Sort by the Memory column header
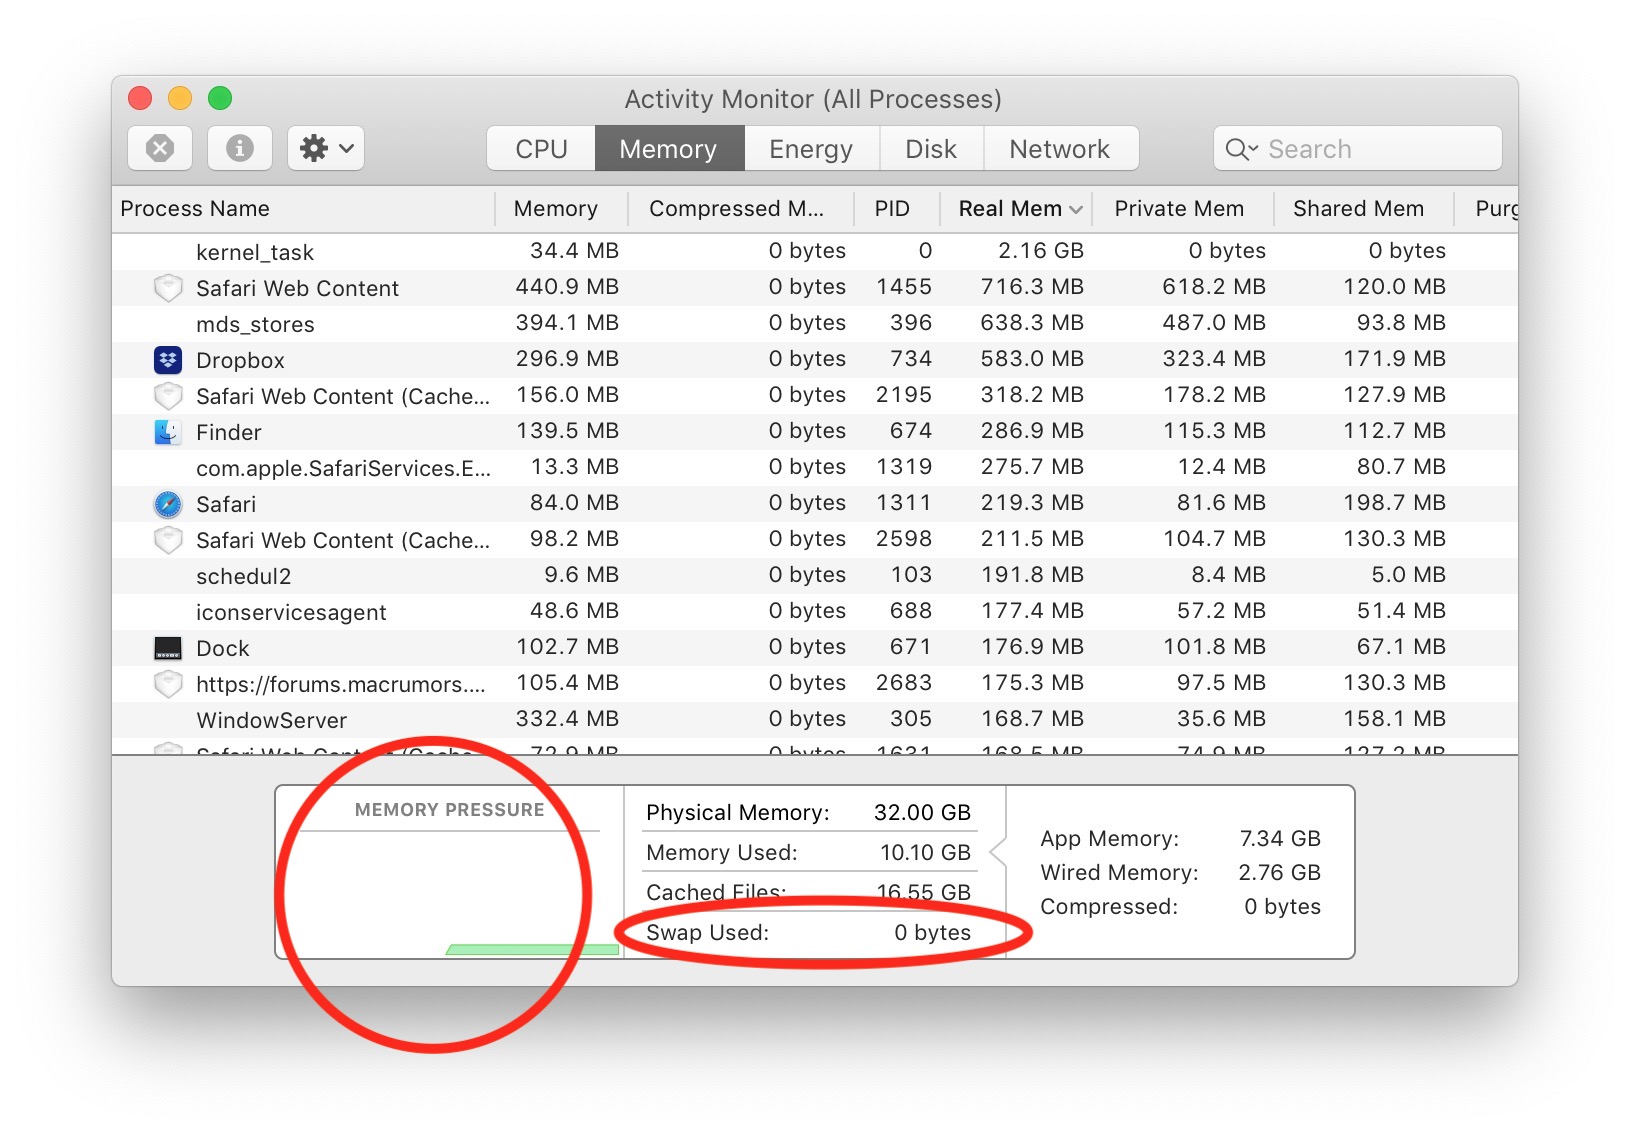This screenshot has width=1630, height=1134. tap(561, 208)
